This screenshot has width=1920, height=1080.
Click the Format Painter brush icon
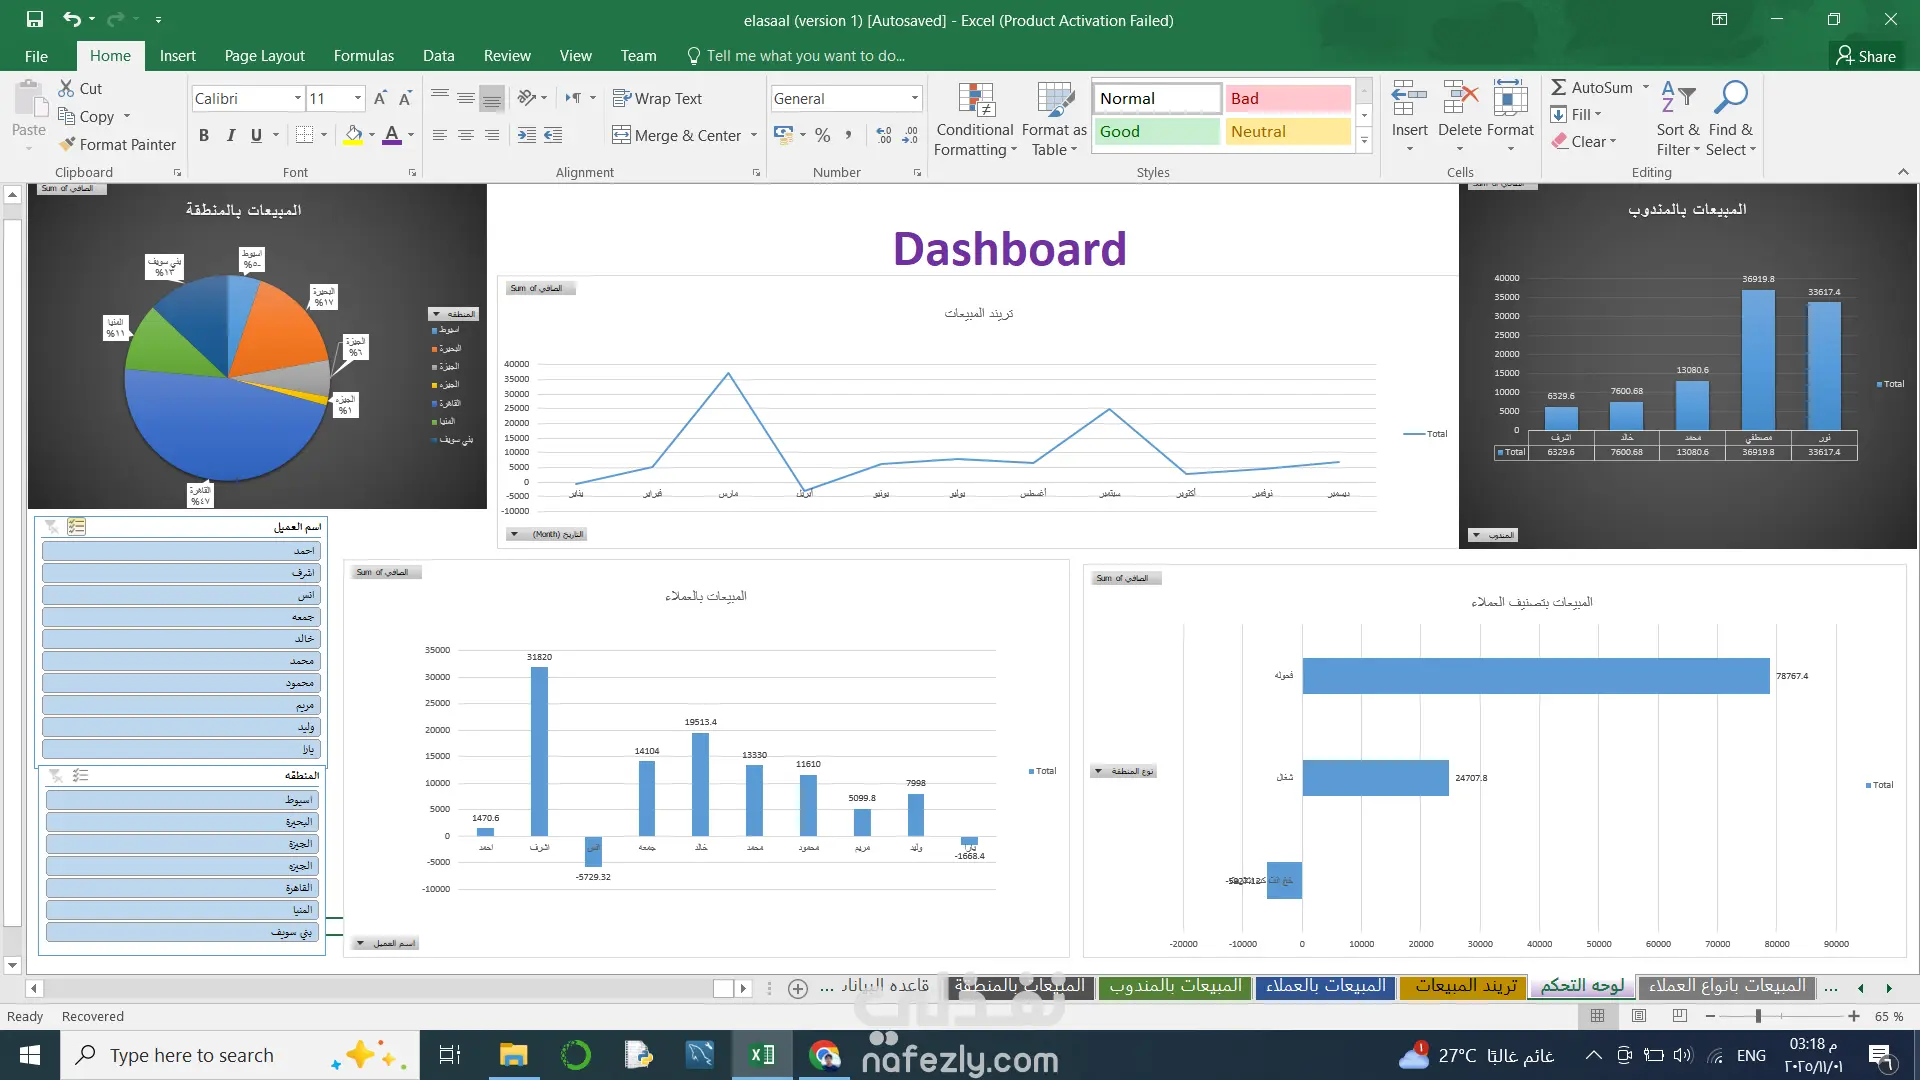coord(67,144)
